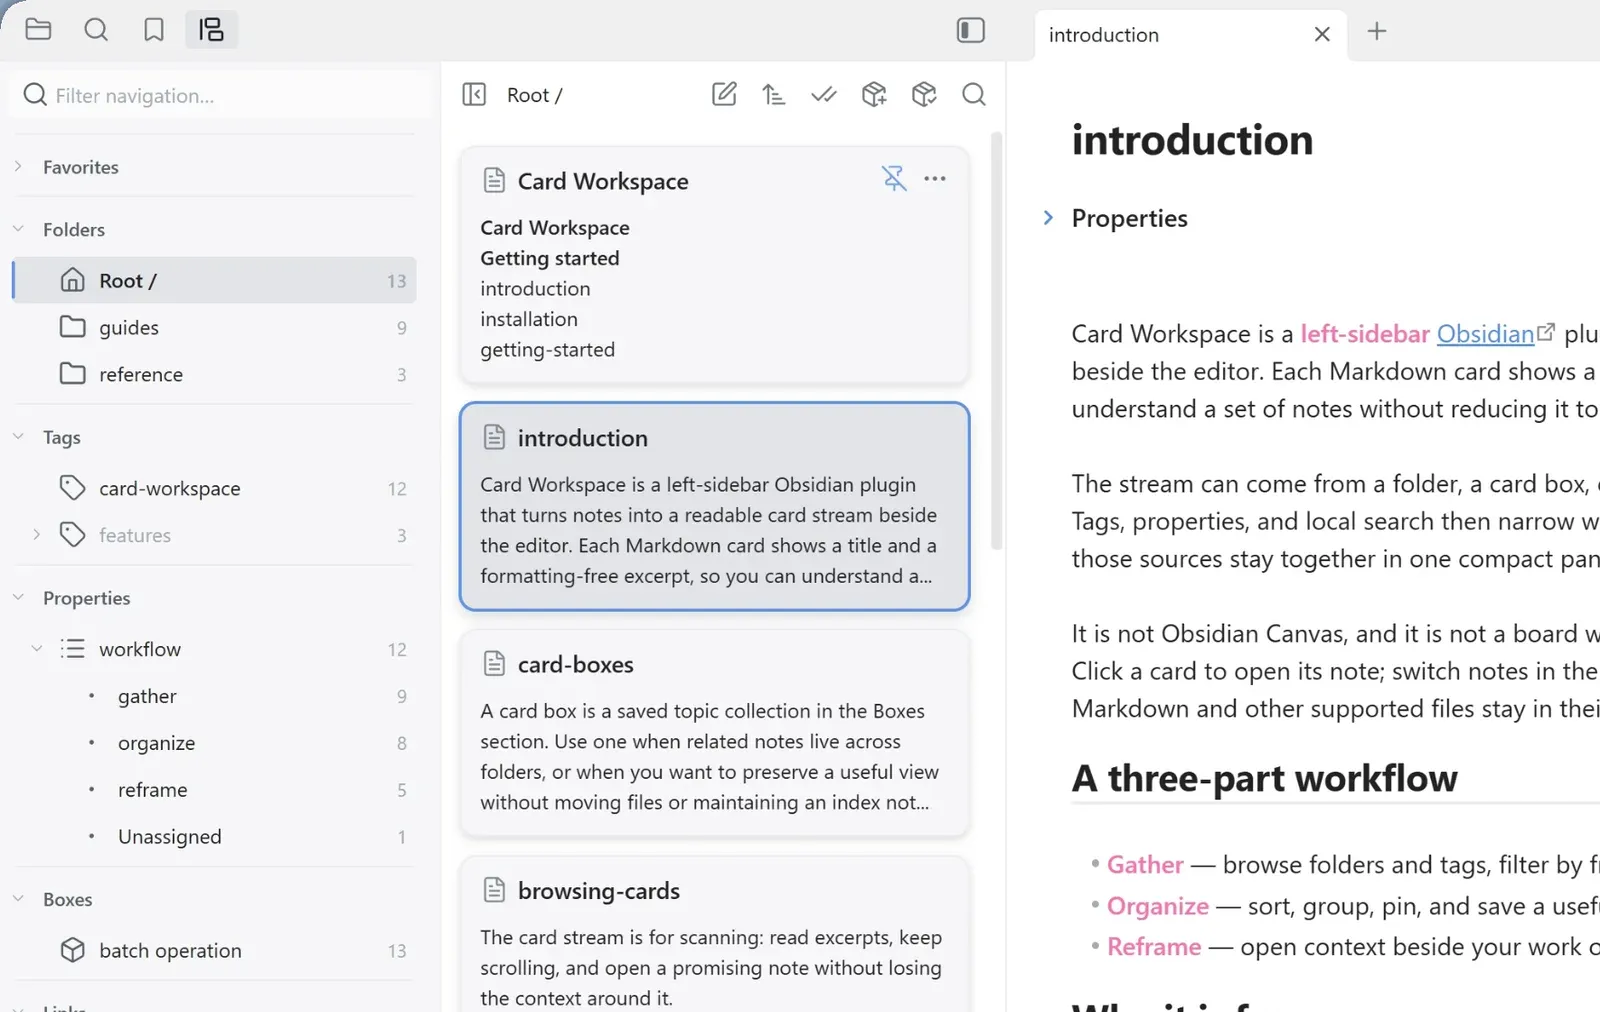
Task: Open the batch operation box
Action: [x=214, y=950]
